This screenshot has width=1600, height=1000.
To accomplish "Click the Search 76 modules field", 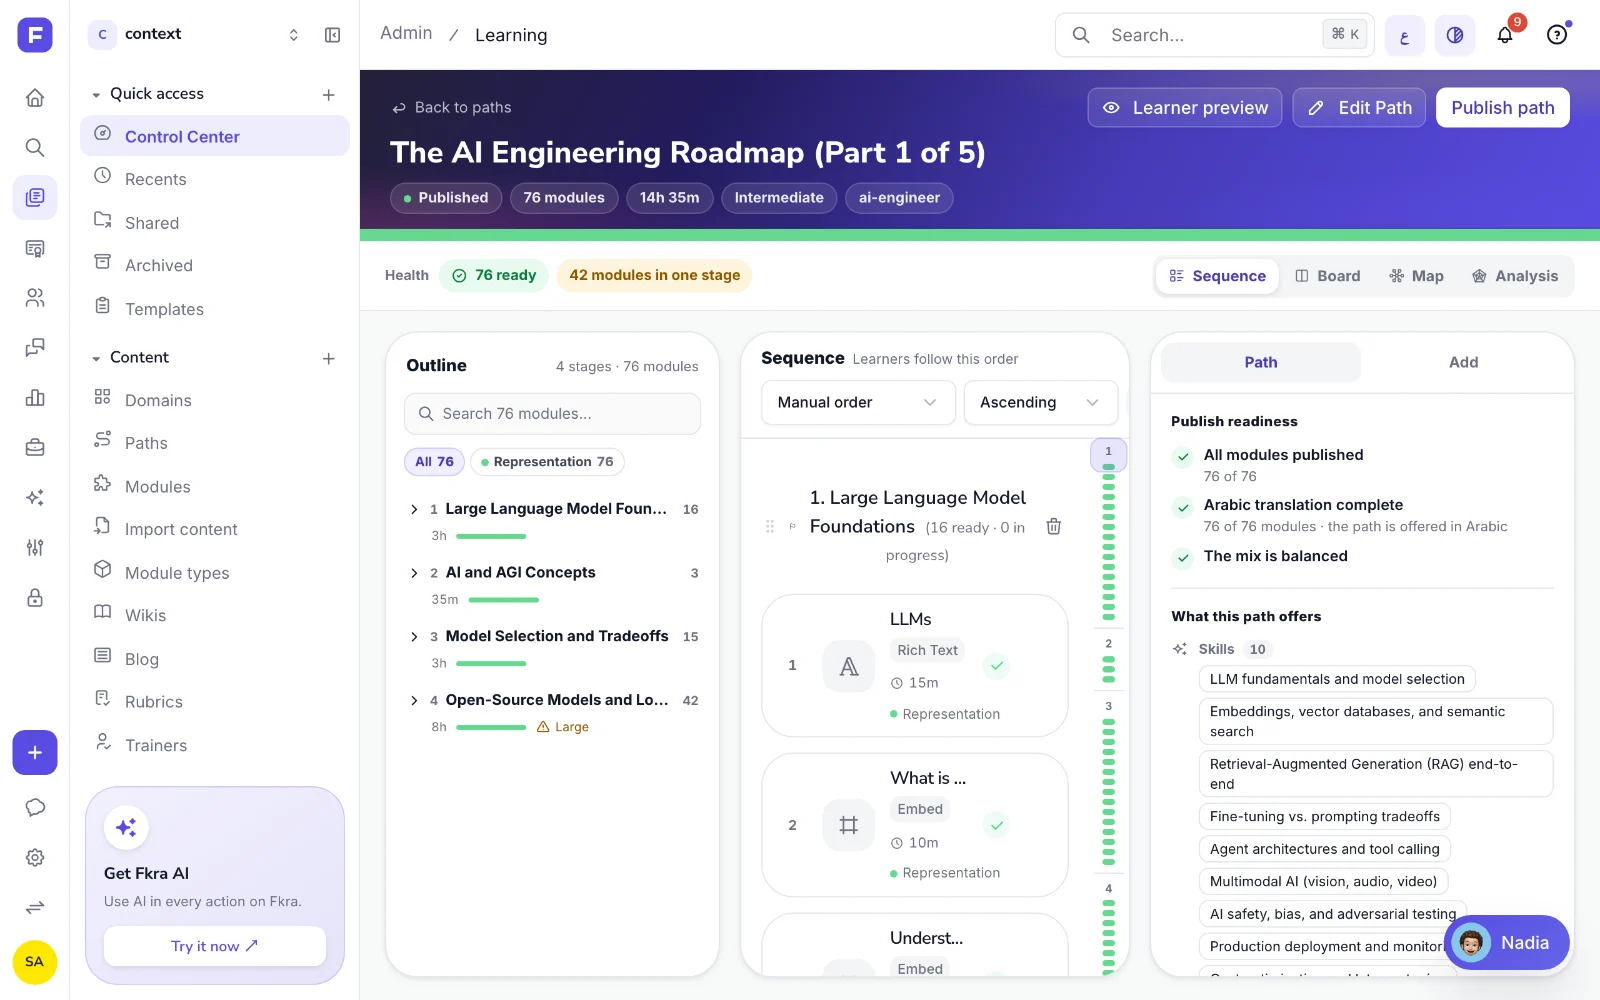I will [552, 414].
